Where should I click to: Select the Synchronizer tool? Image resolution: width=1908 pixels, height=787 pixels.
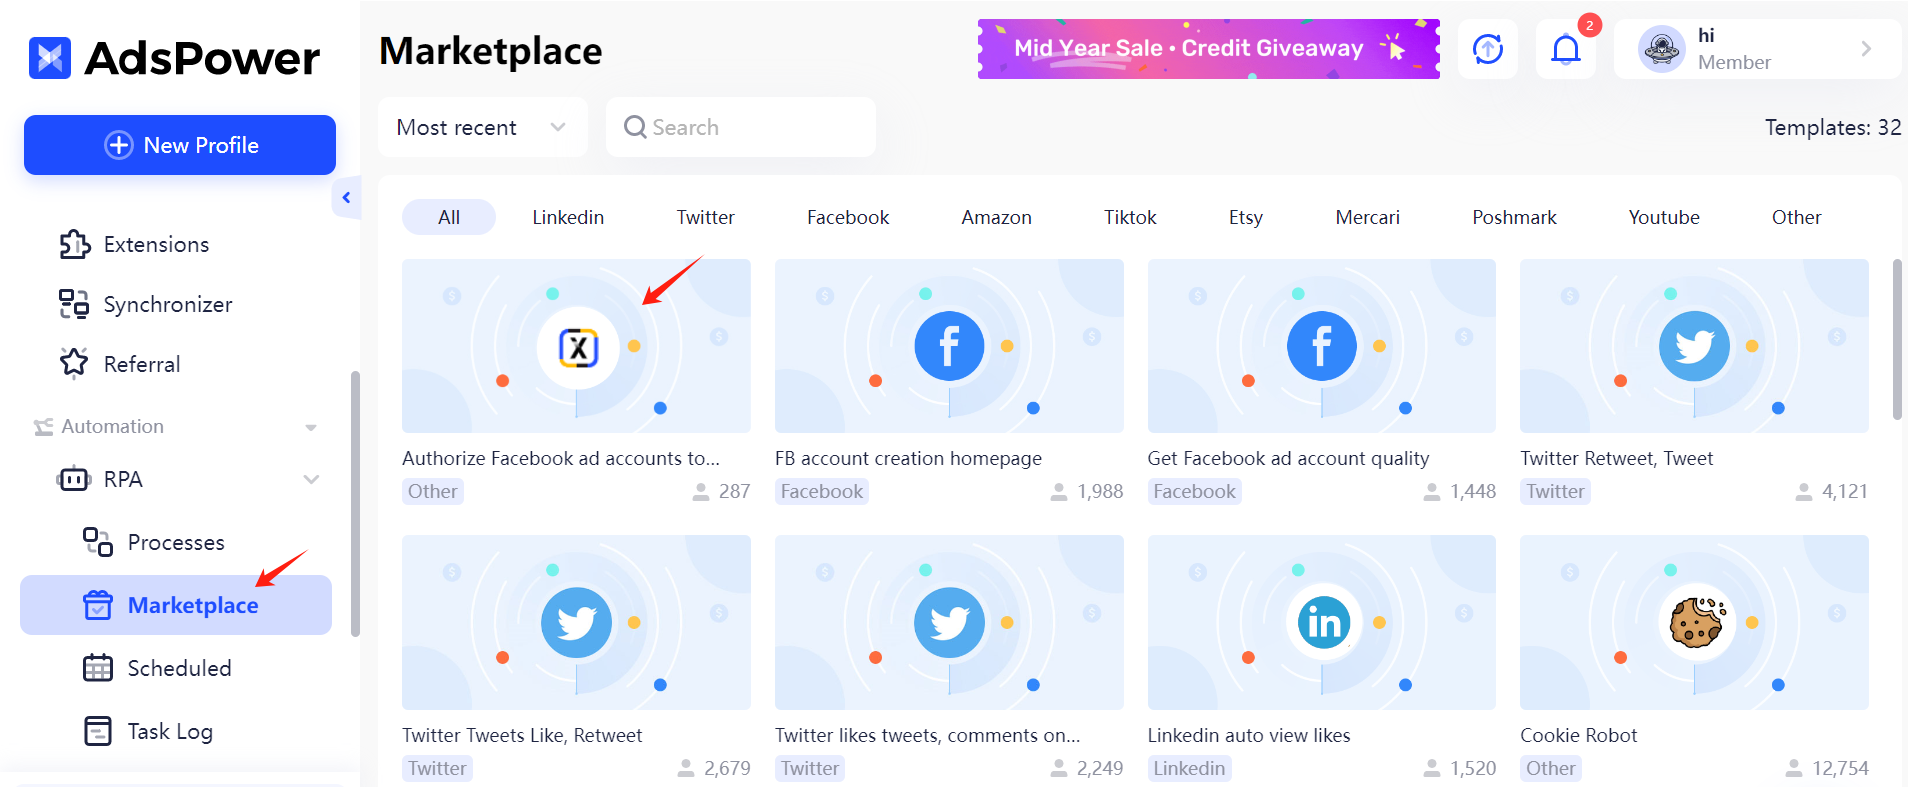click(x=167, y=304)
